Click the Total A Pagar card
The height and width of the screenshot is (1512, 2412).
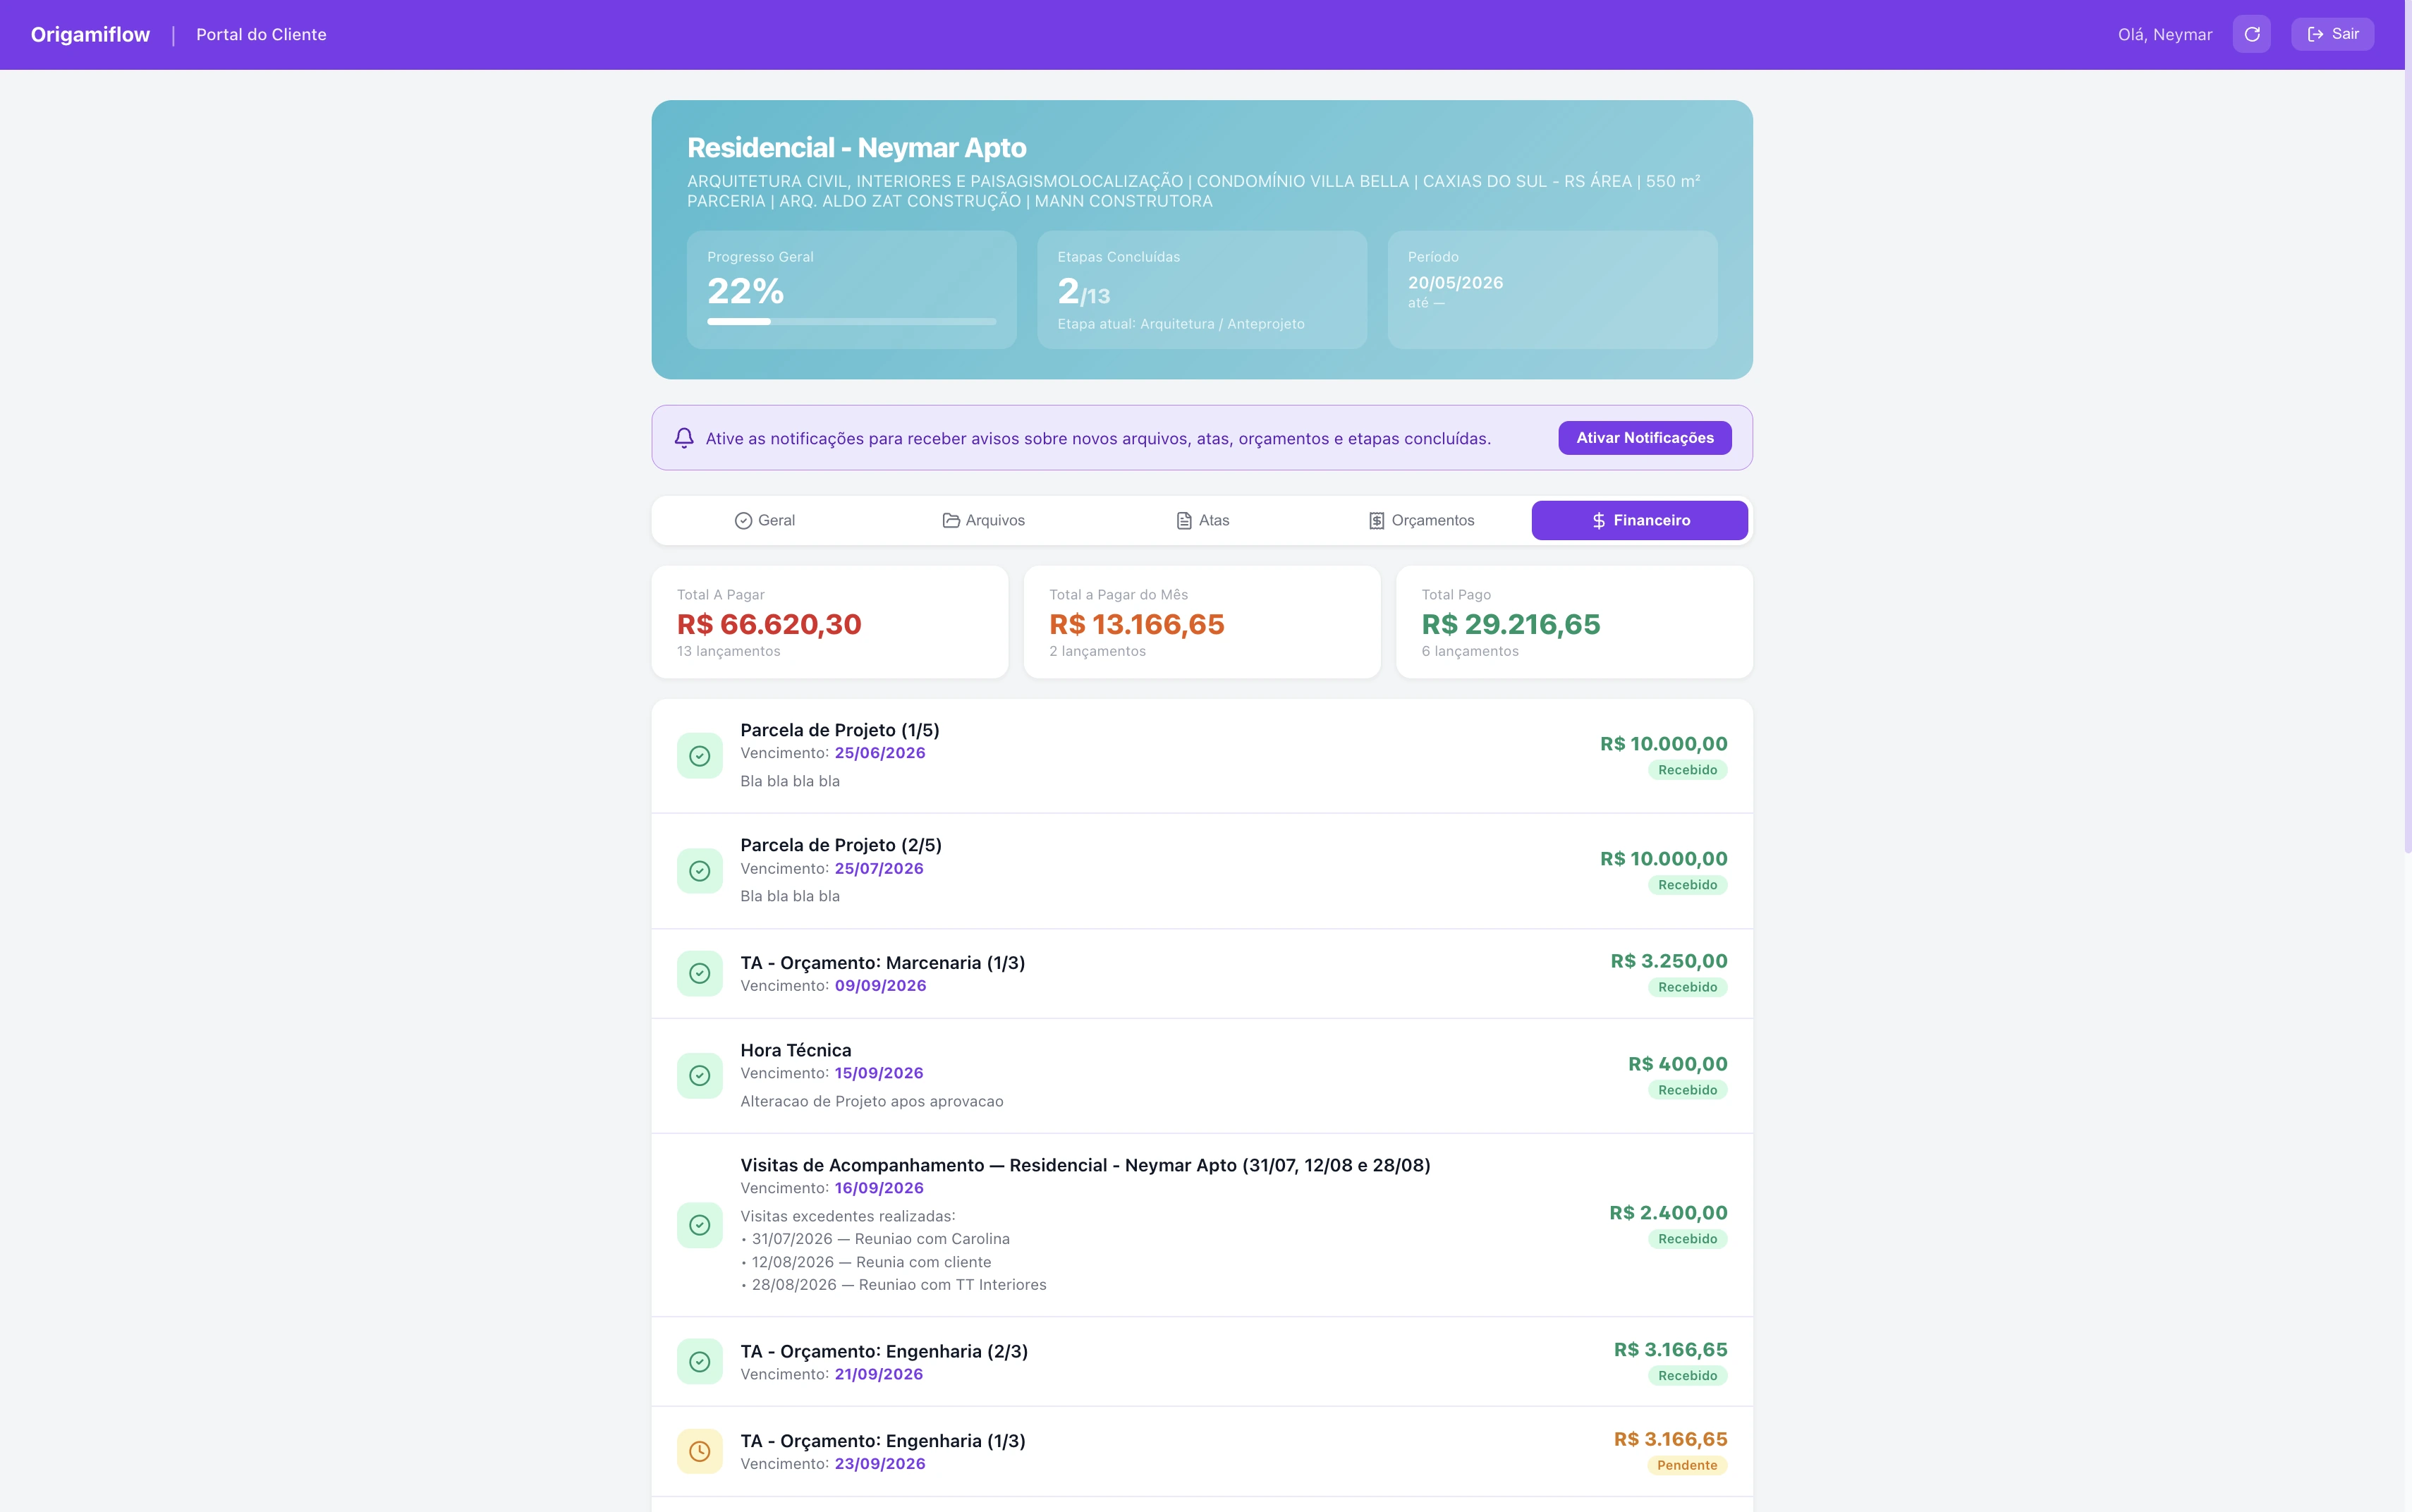pyautogui.click(x=830, y=622)
